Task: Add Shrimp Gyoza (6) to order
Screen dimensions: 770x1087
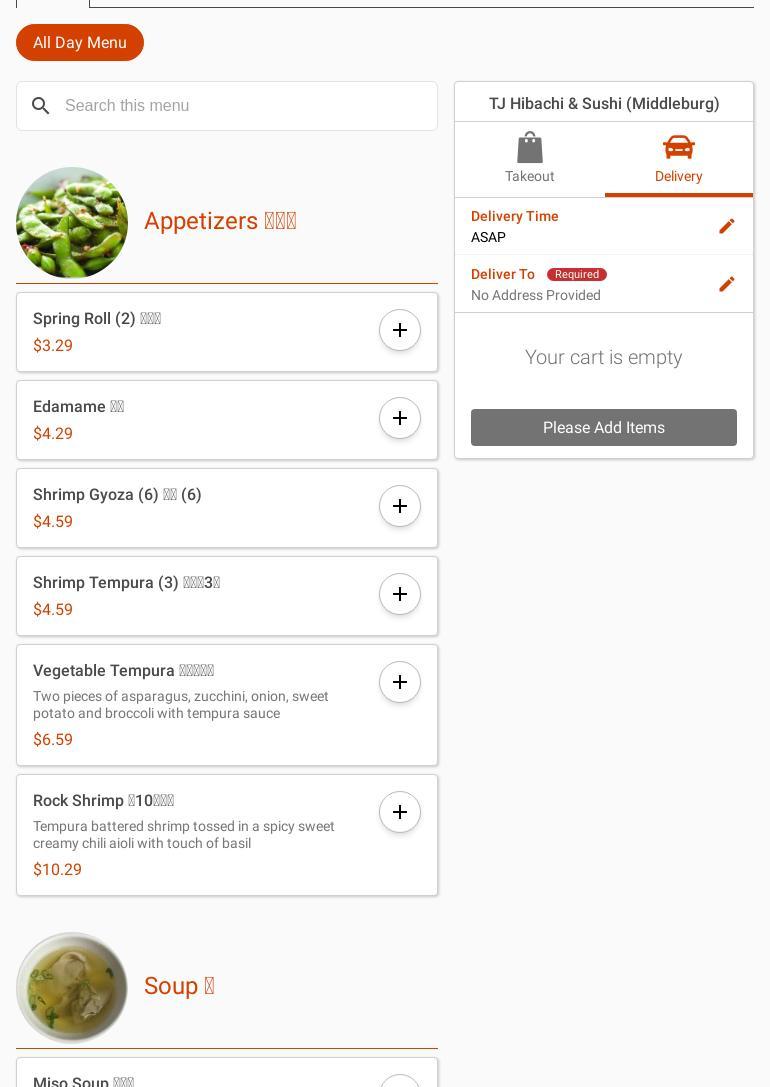Action: tap(400, 506)
